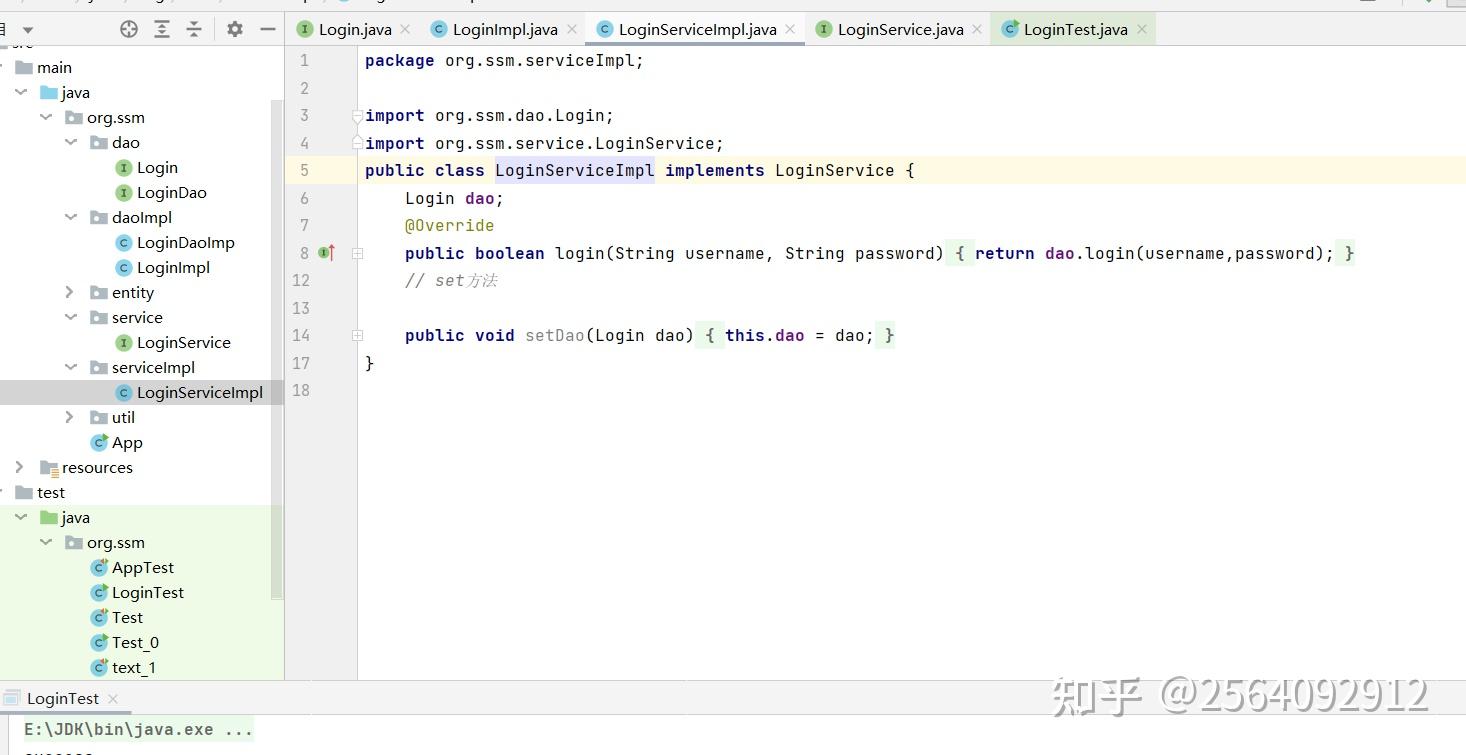The image size is (1466, 755).
Task: Select LoginImpl class in the daoImpl package
Action: pos(173,267)
